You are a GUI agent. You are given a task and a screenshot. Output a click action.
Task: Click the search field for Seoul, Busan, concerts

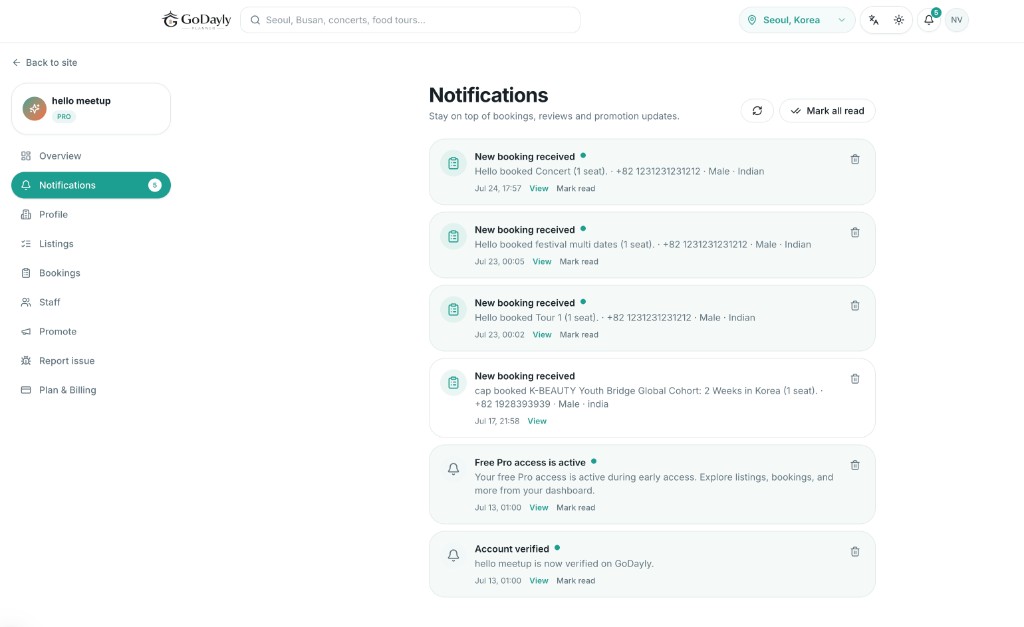click(x=410, y=20)
